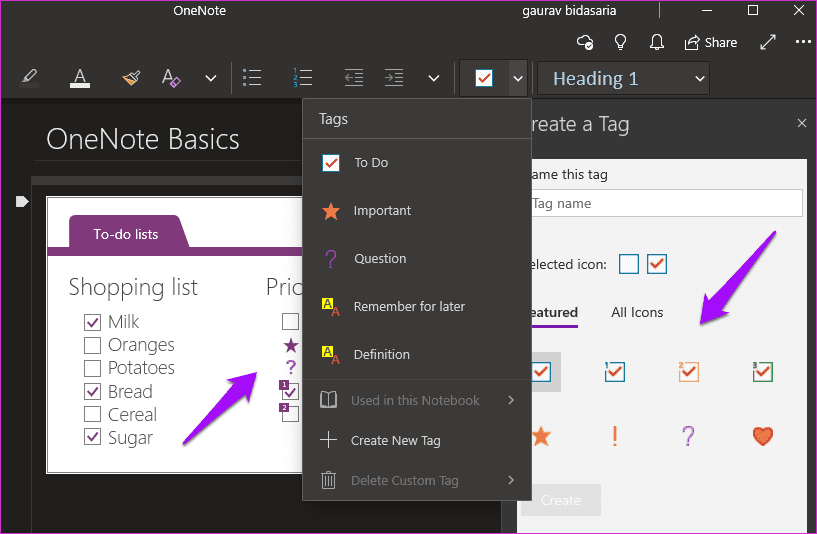
Task: Expand Used in this Notebook submenu
Action: pyautogui.click(x=417, y=400)
